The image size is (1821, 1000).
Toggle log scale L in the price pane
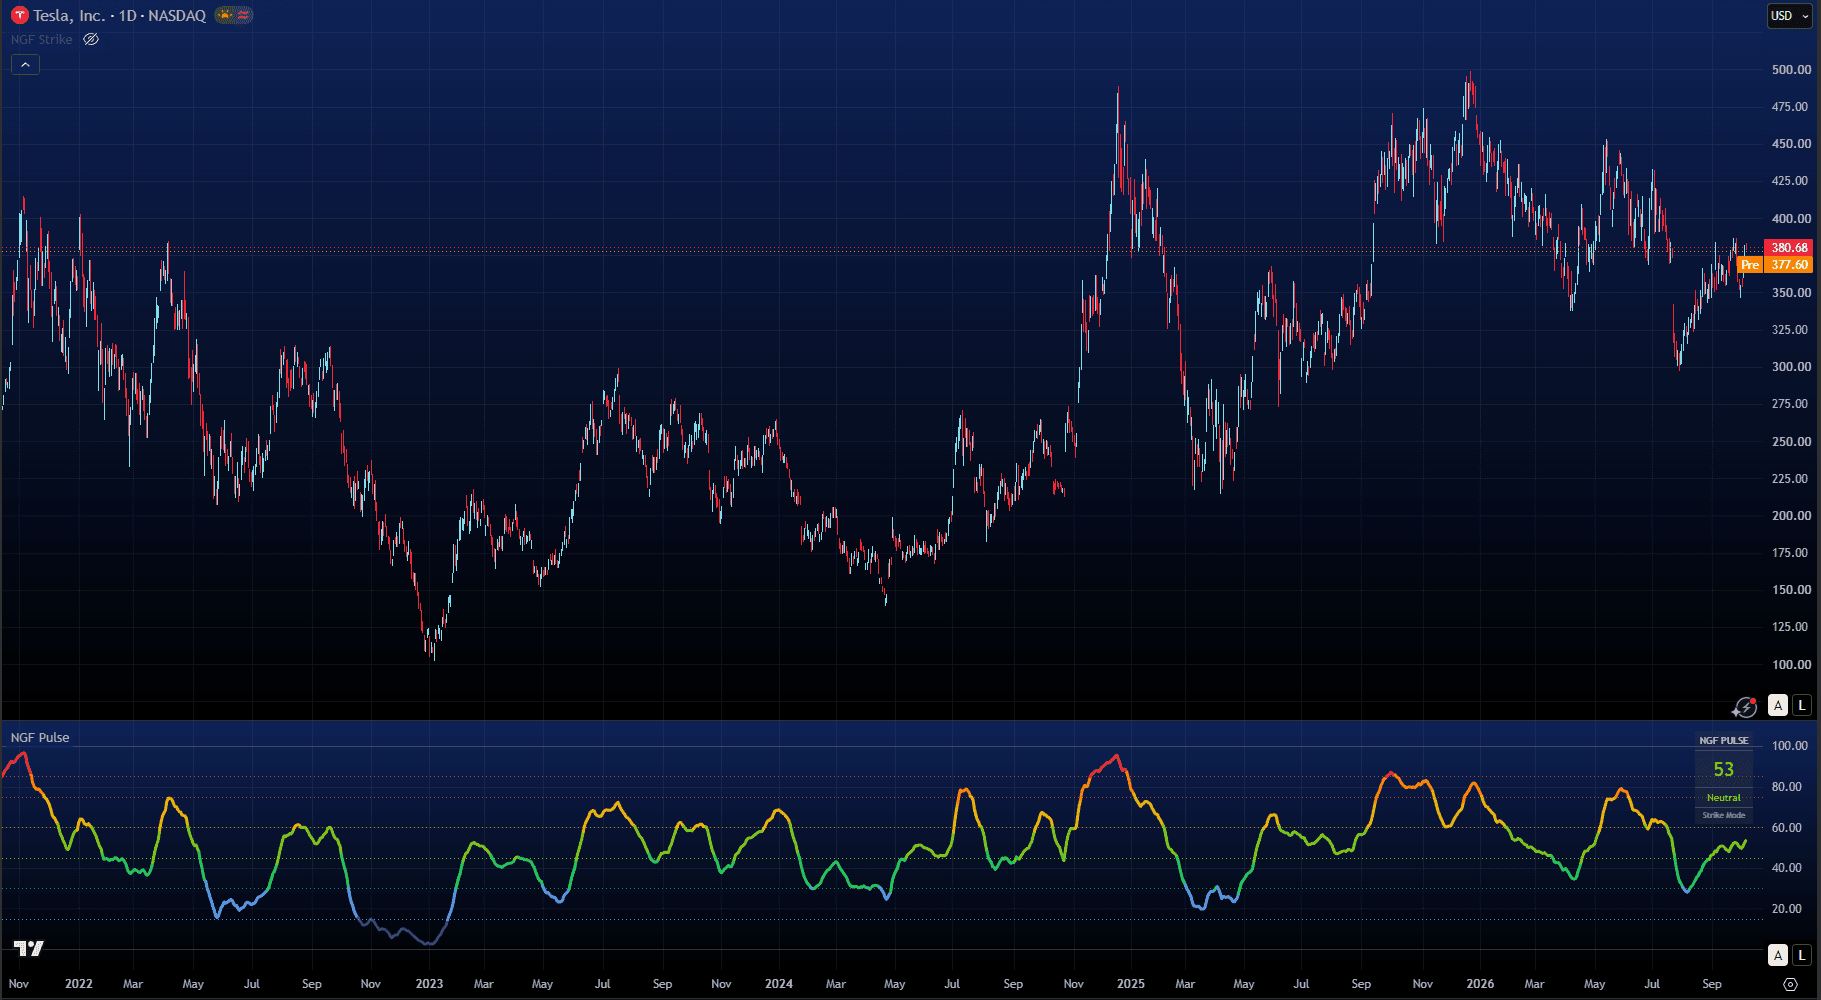click(x=1802, y=705)
